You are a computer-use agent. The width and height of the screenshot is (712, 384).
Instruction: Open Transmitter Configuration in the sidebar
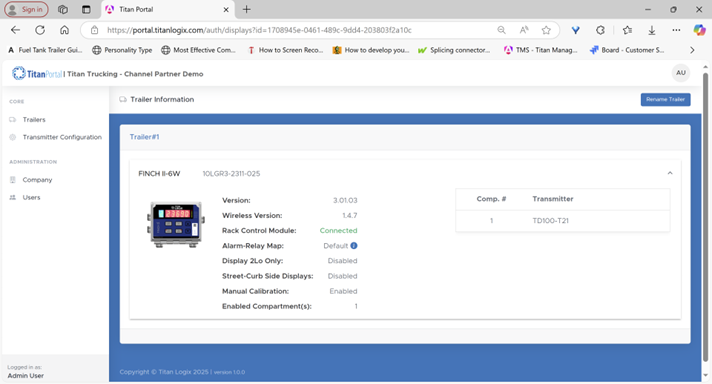(62, 137)
